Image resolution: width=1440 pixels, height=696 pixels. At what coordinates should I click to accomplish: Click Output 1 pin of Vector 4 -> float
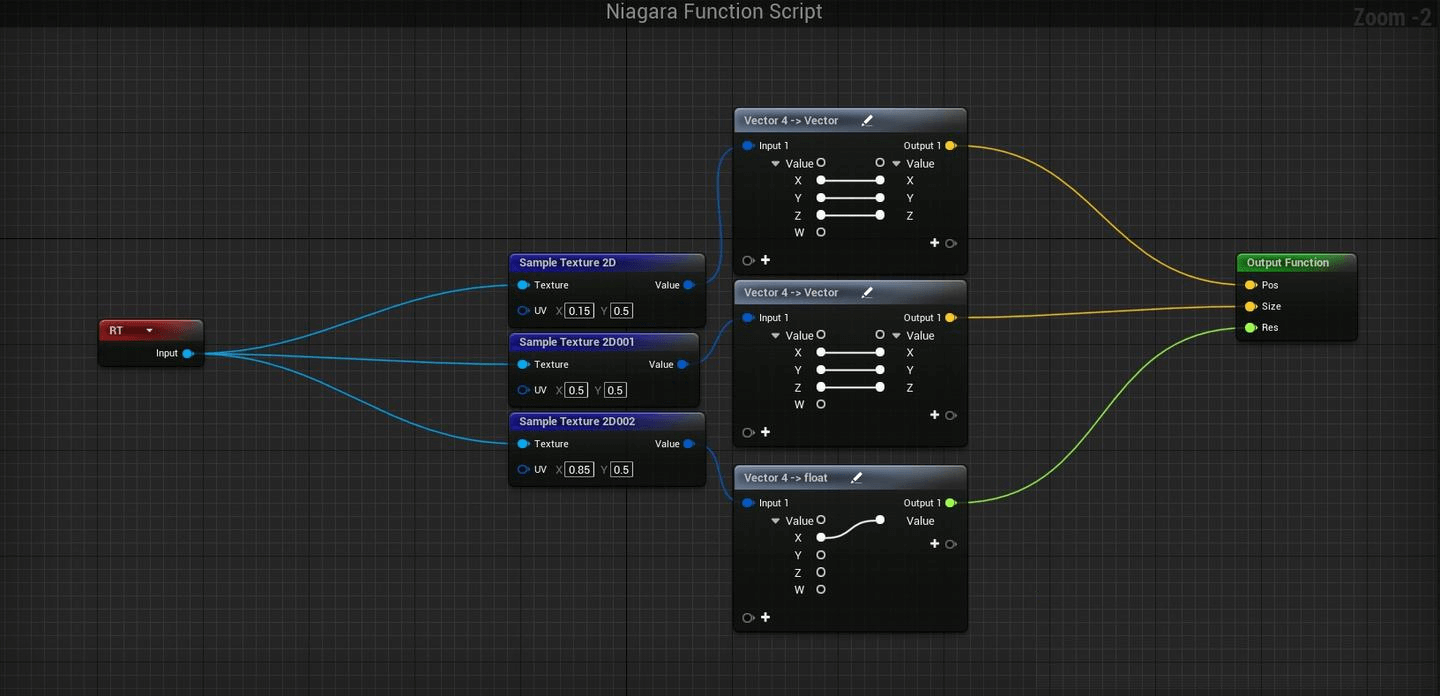coord(950,503)
